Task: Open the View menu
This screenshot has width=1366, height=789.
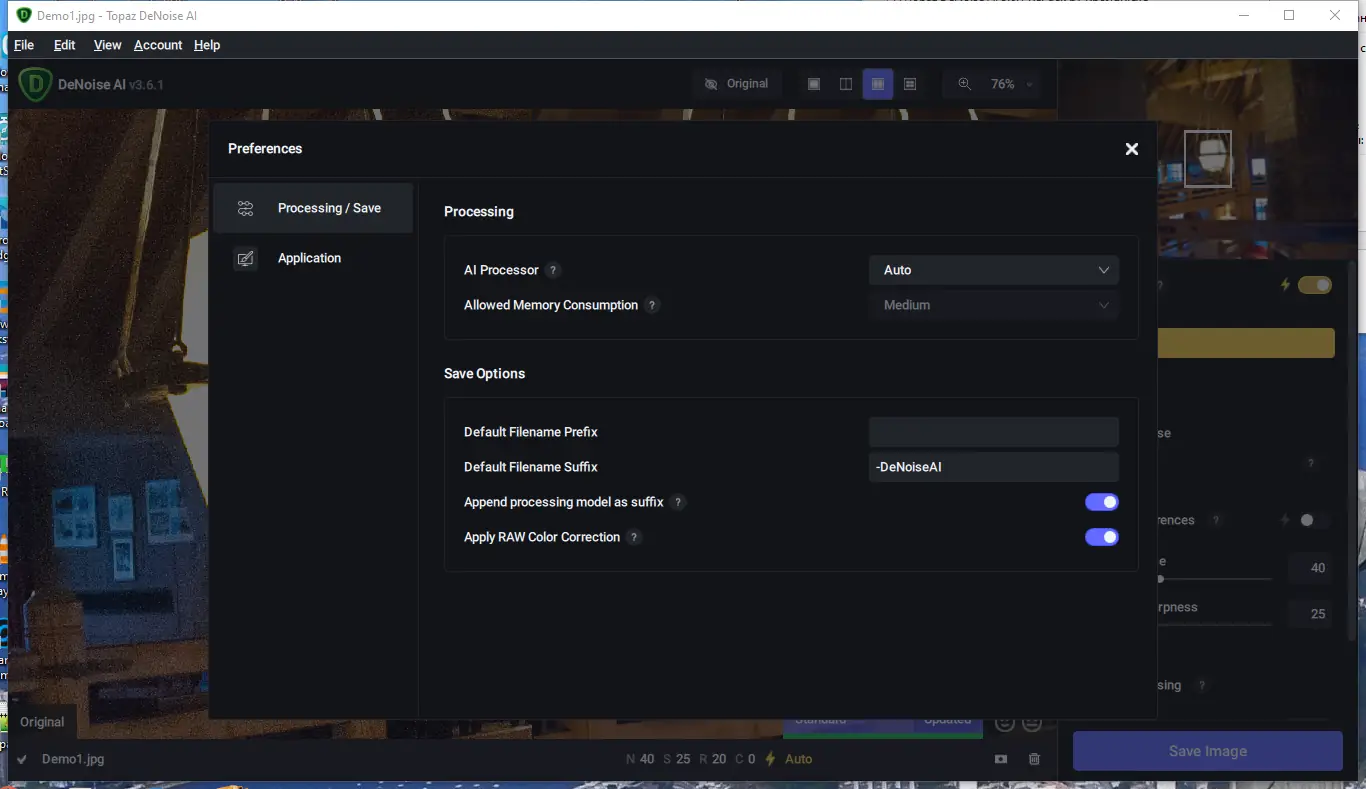Action: pyautogui.click(x=108, y=45)
